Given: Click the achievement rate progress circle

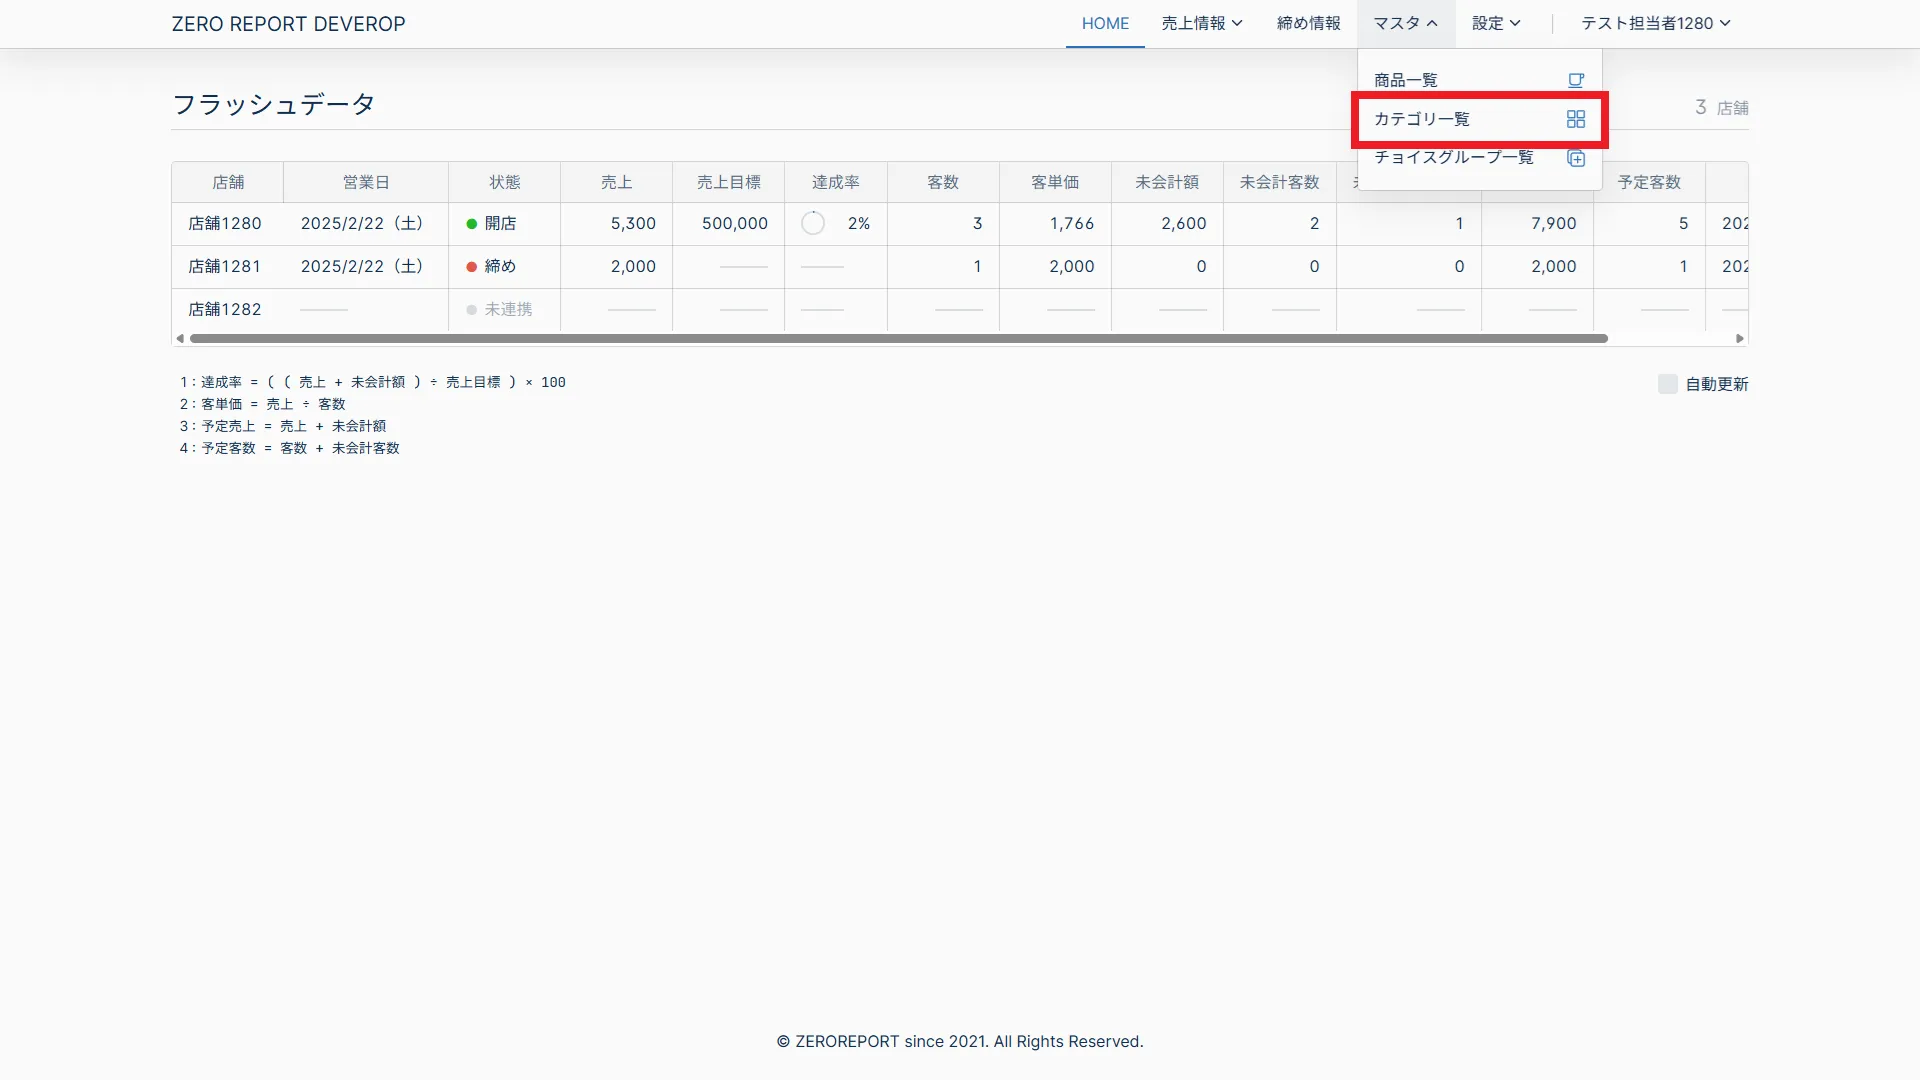Looking at the screenshot, I should (x=813, y=223).
